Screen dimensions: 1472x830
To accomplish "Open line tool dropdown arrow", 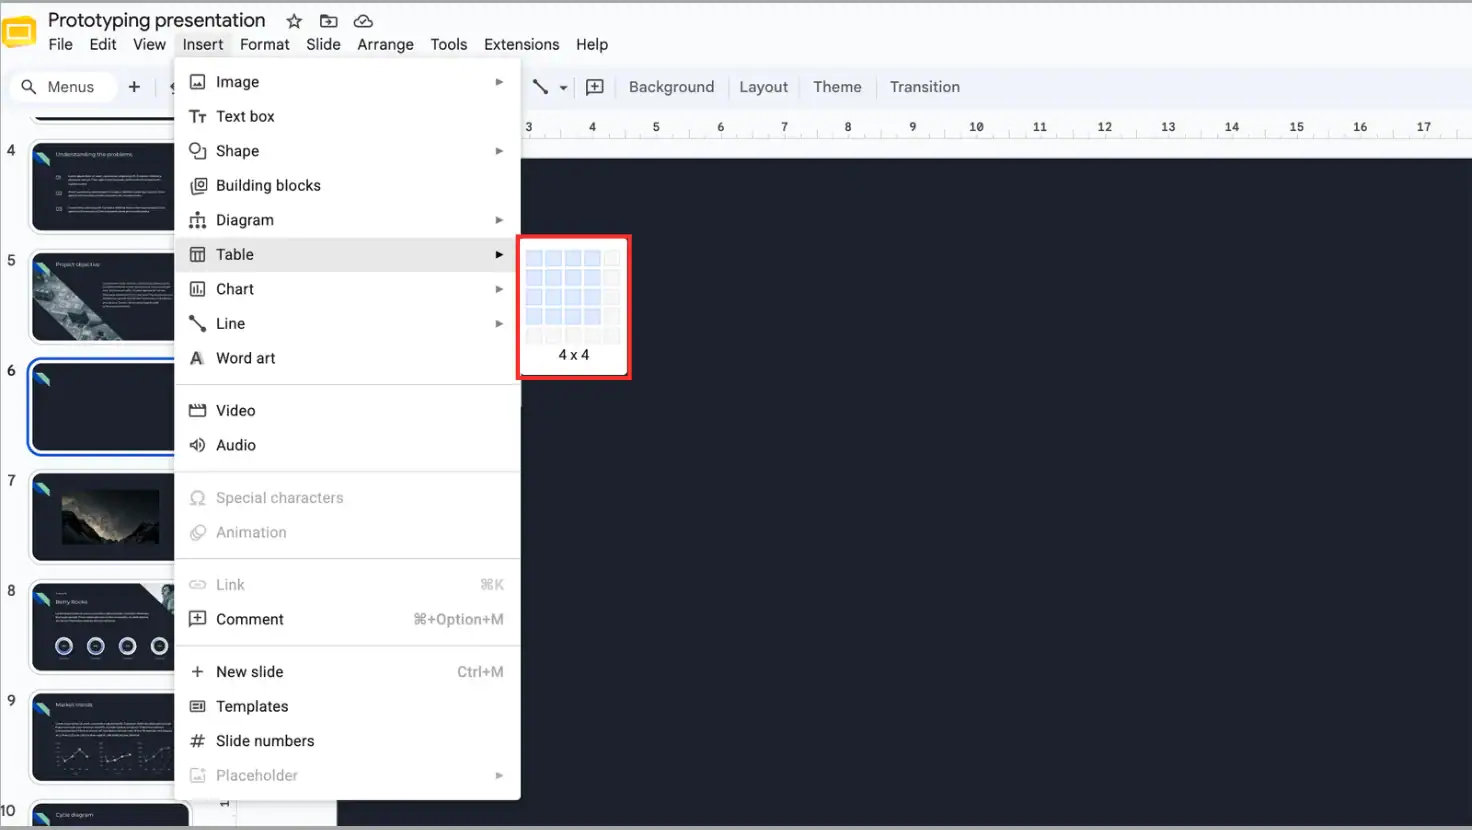I will [563, 88].
